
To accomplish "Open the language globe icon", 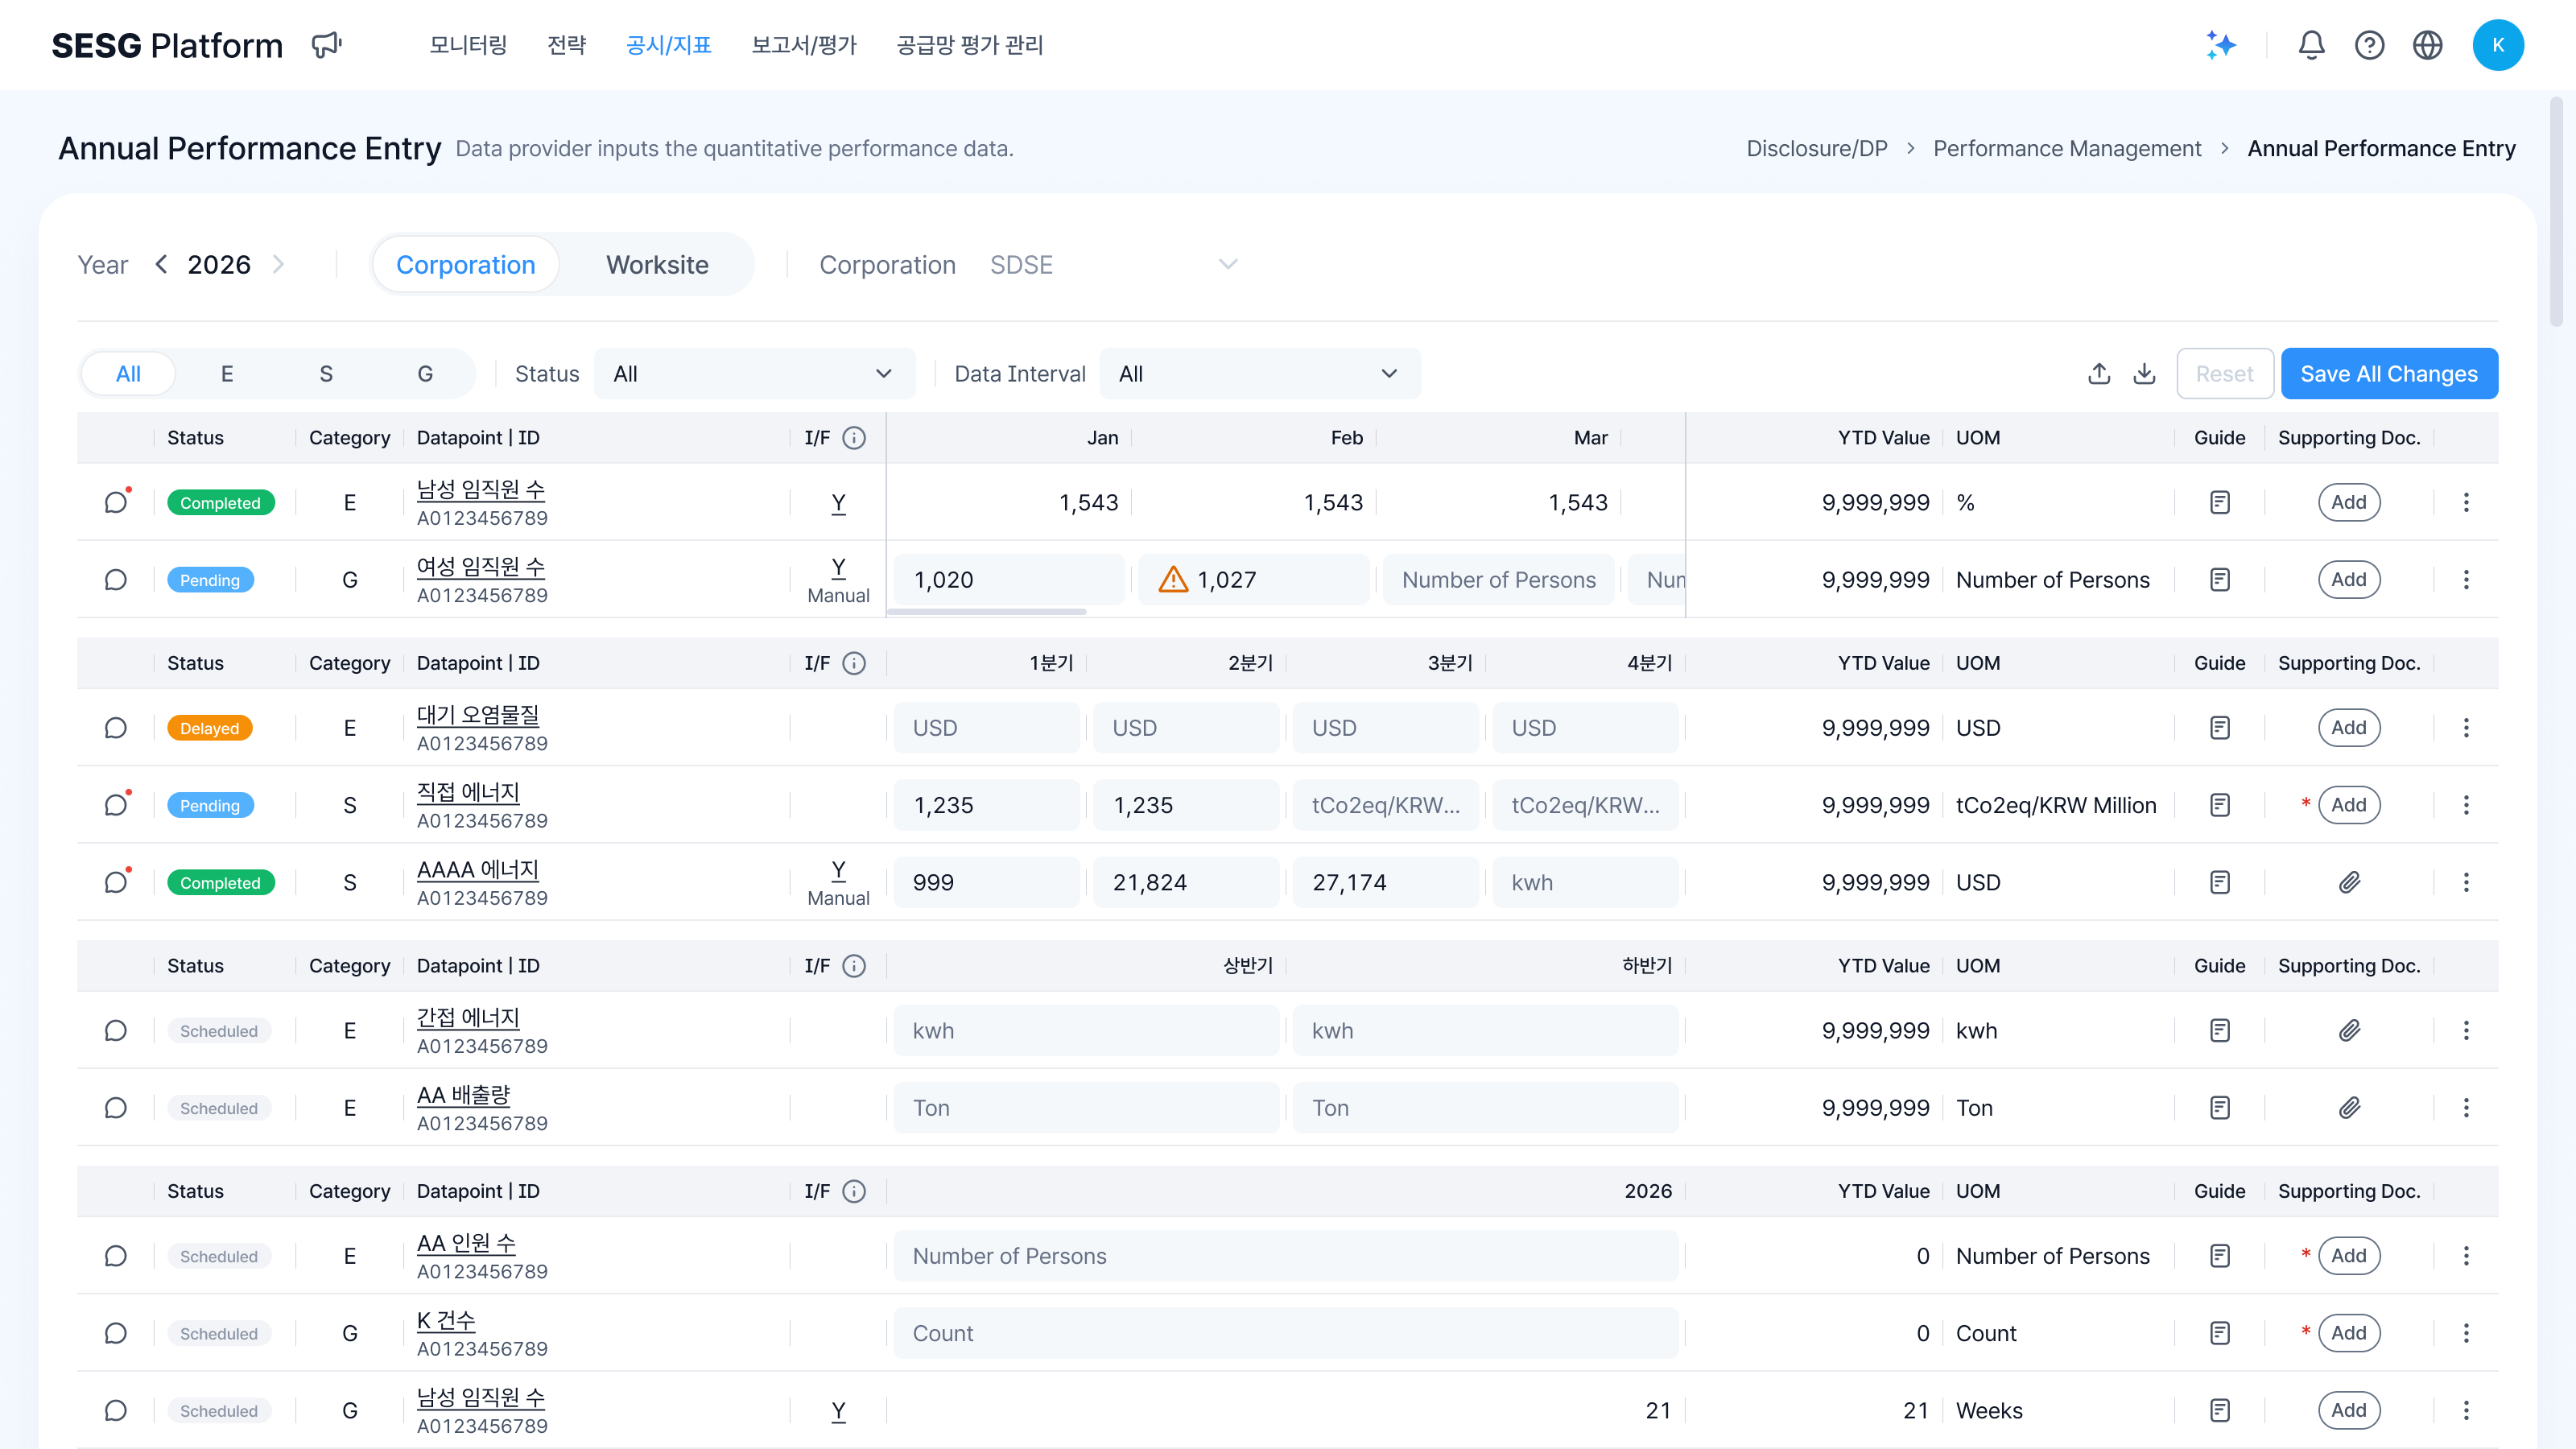I will pyautogui.click(x=2427, y=45).
